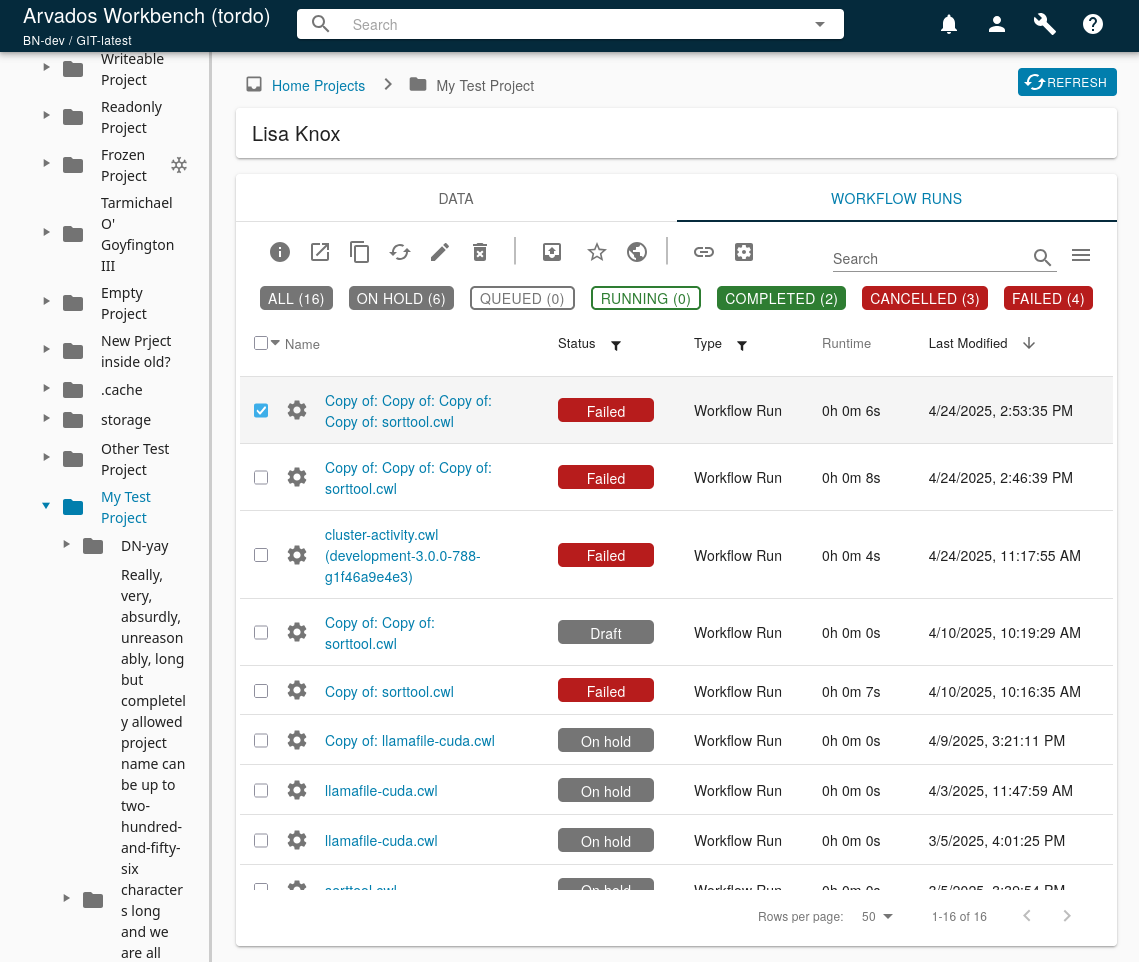The width and height of the screenshot is (1139, 962).
Task: Click the workflow runs Search field
Action: [x=931, y=259]
